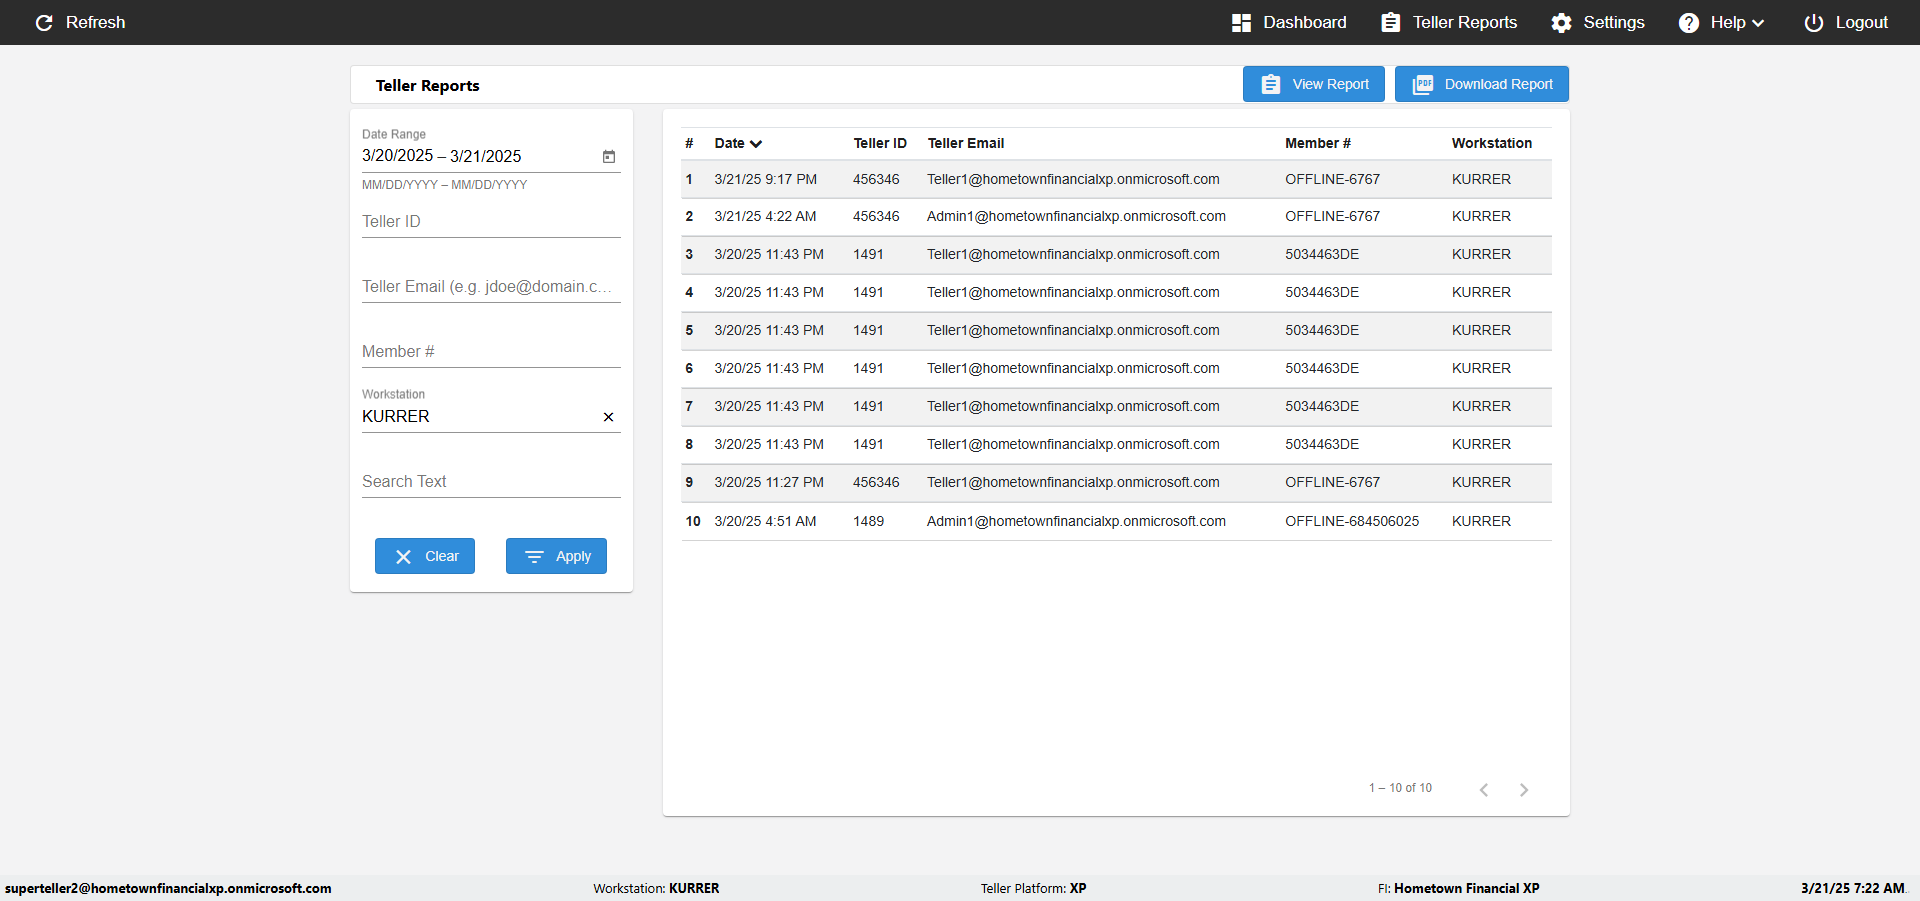Focus the Member # input field
This screenshot has height=901, width=1920.
[x=491, y=351]
